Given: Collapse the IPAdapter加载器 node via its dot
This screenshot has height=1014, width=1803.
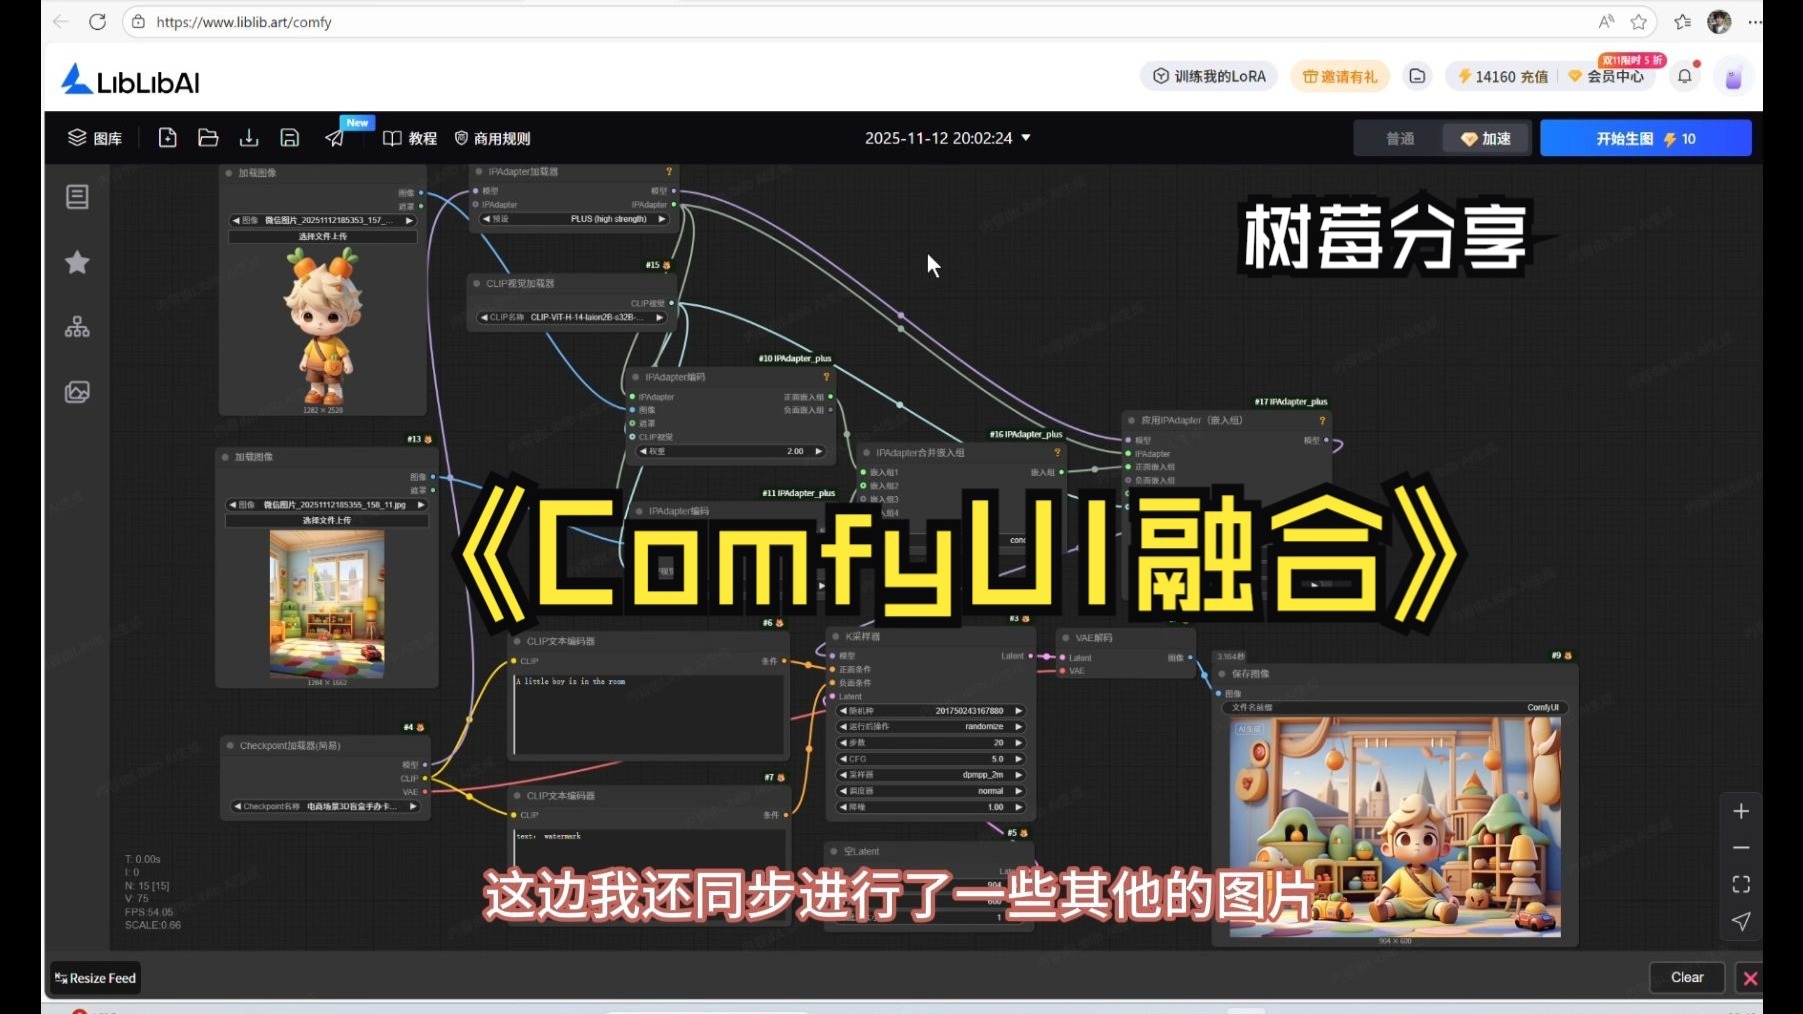Looking at the screenshot, I should tap(479, 172).
